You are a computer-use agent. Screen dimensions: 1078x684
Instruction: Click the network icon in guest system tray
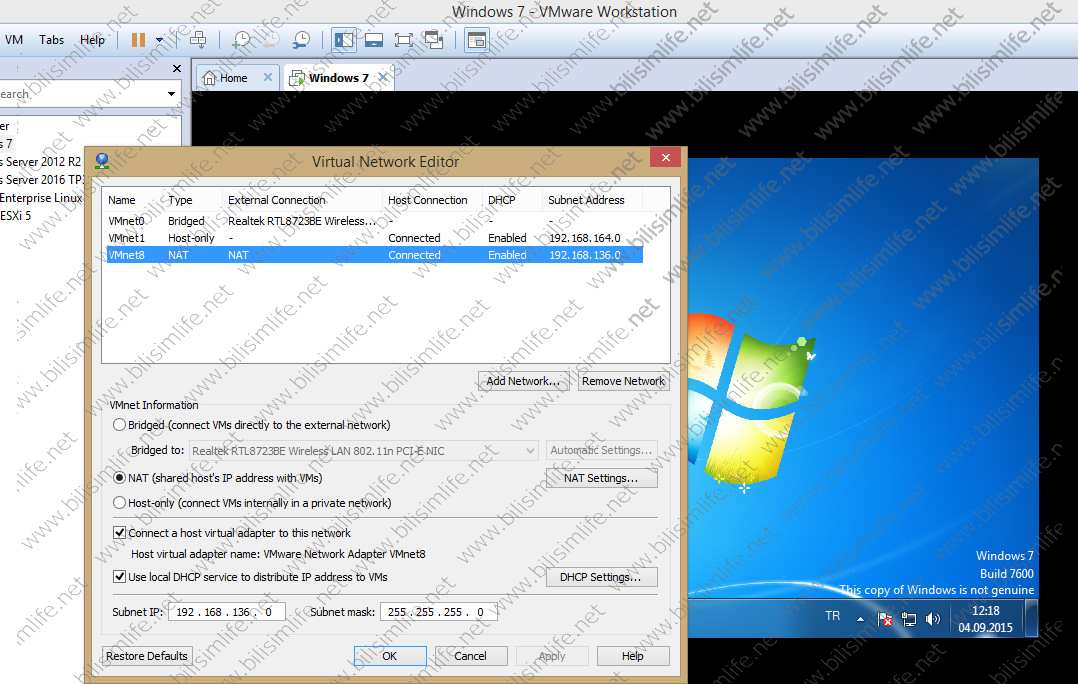(909, 619)
